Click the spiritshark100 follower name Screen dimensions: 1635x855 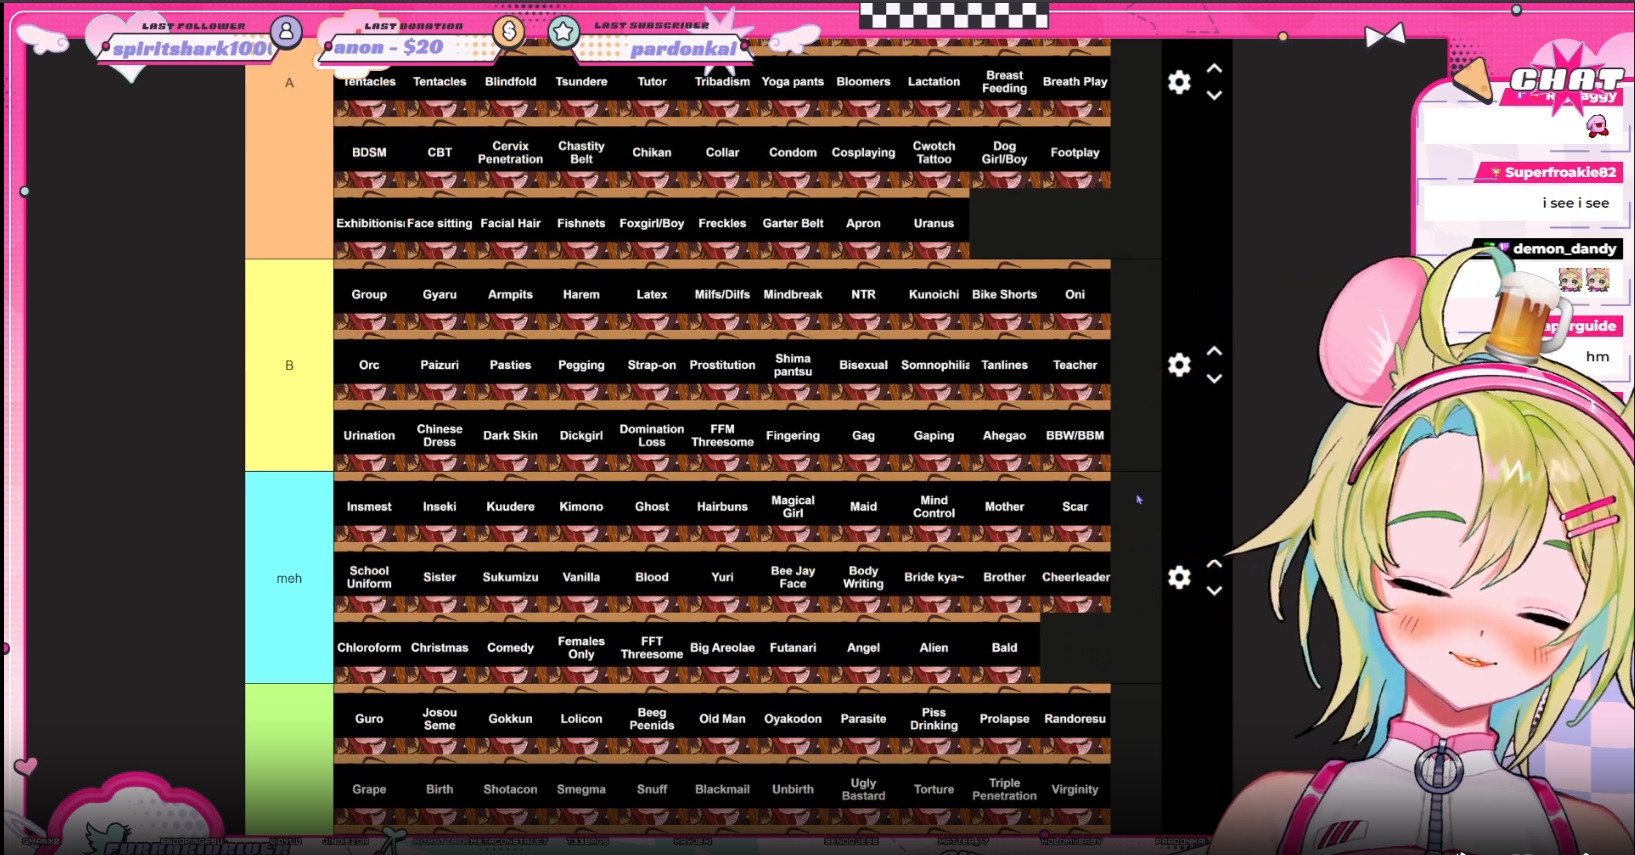click(x=191, y=48)
